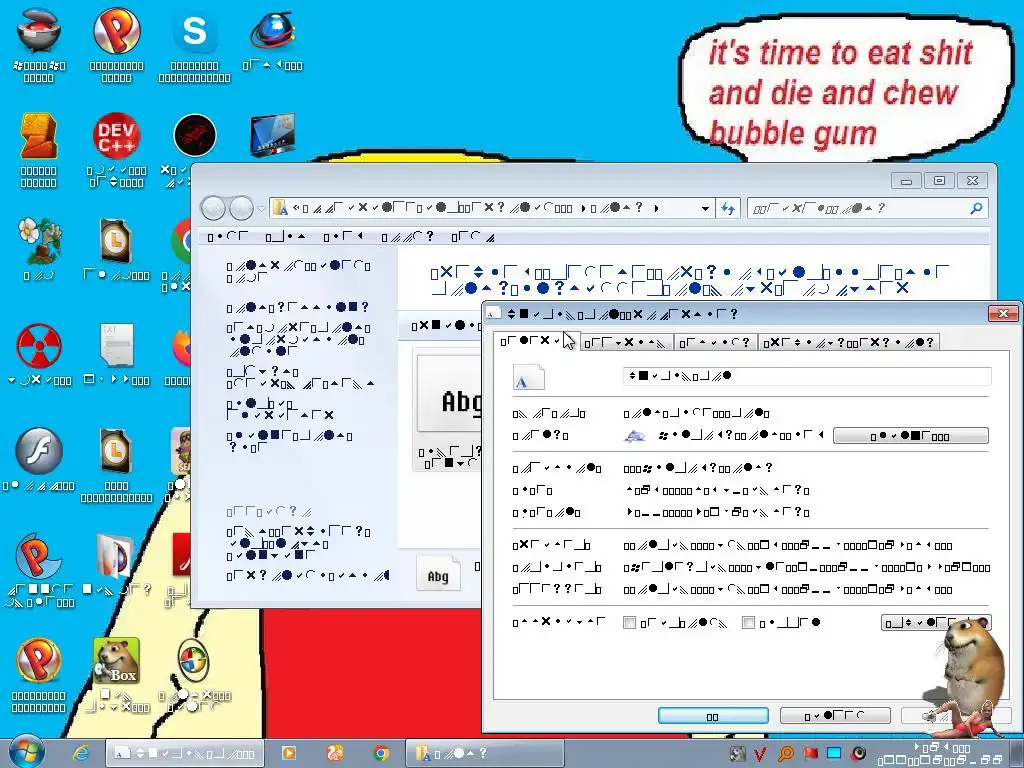The width and height of the screenshot is (1024, 768).
Task: Launch the round P icon beside Skype
Action: (x=116, y=31)
